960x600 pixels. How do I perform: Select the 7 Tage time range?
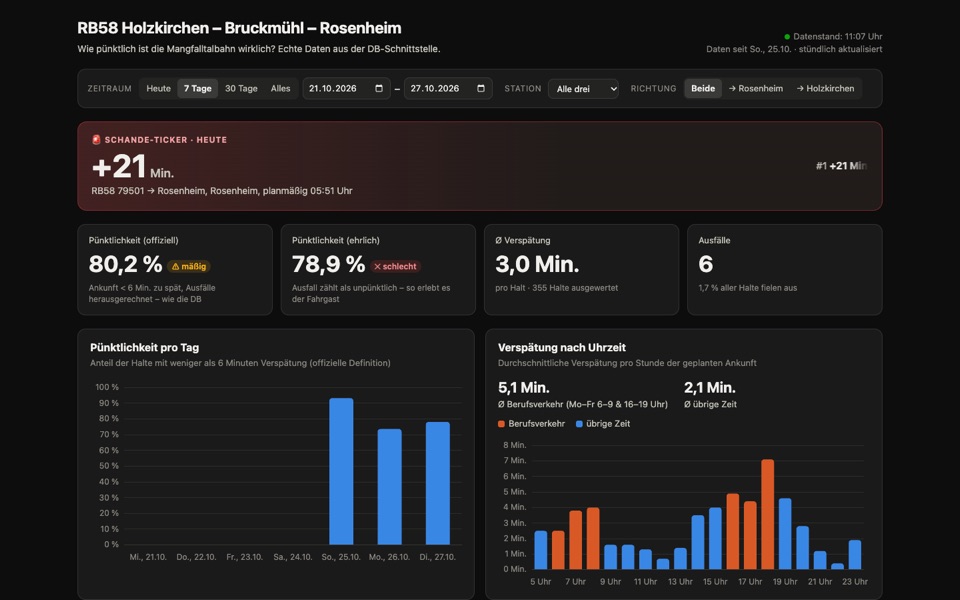198,88
